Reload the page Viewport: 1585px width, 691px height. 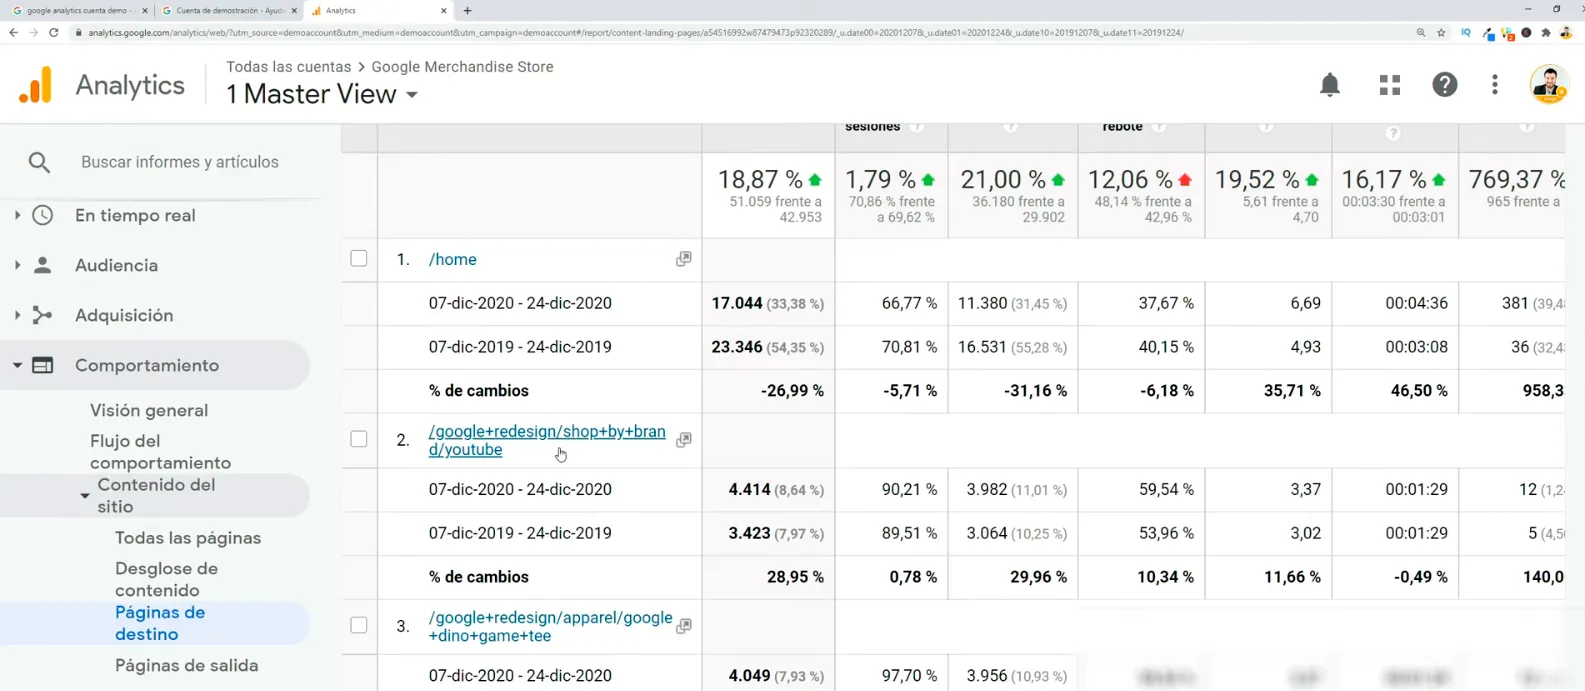pyautogui.click(x=54, y=32)
